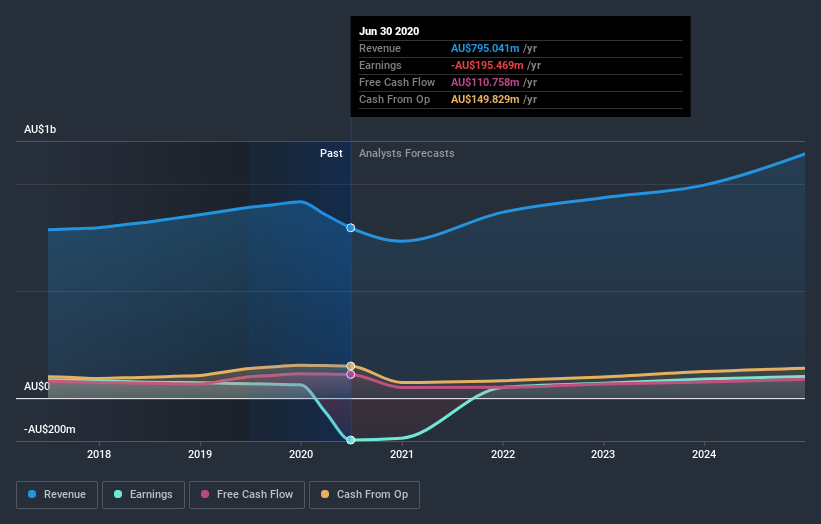This screenshot has width=821, height=524.
Task: Toggle the Cash From Op legend button
Action: coord(364,495)
